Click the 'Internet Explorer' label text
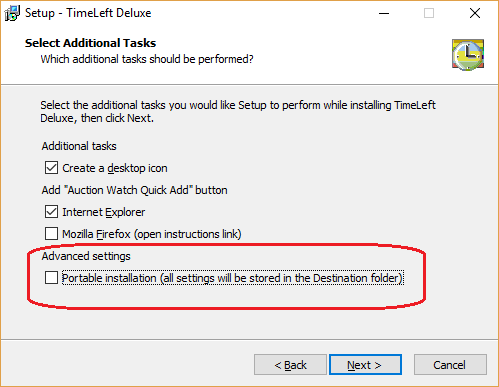This screenshot has height=387, width=499. point(104,212)
